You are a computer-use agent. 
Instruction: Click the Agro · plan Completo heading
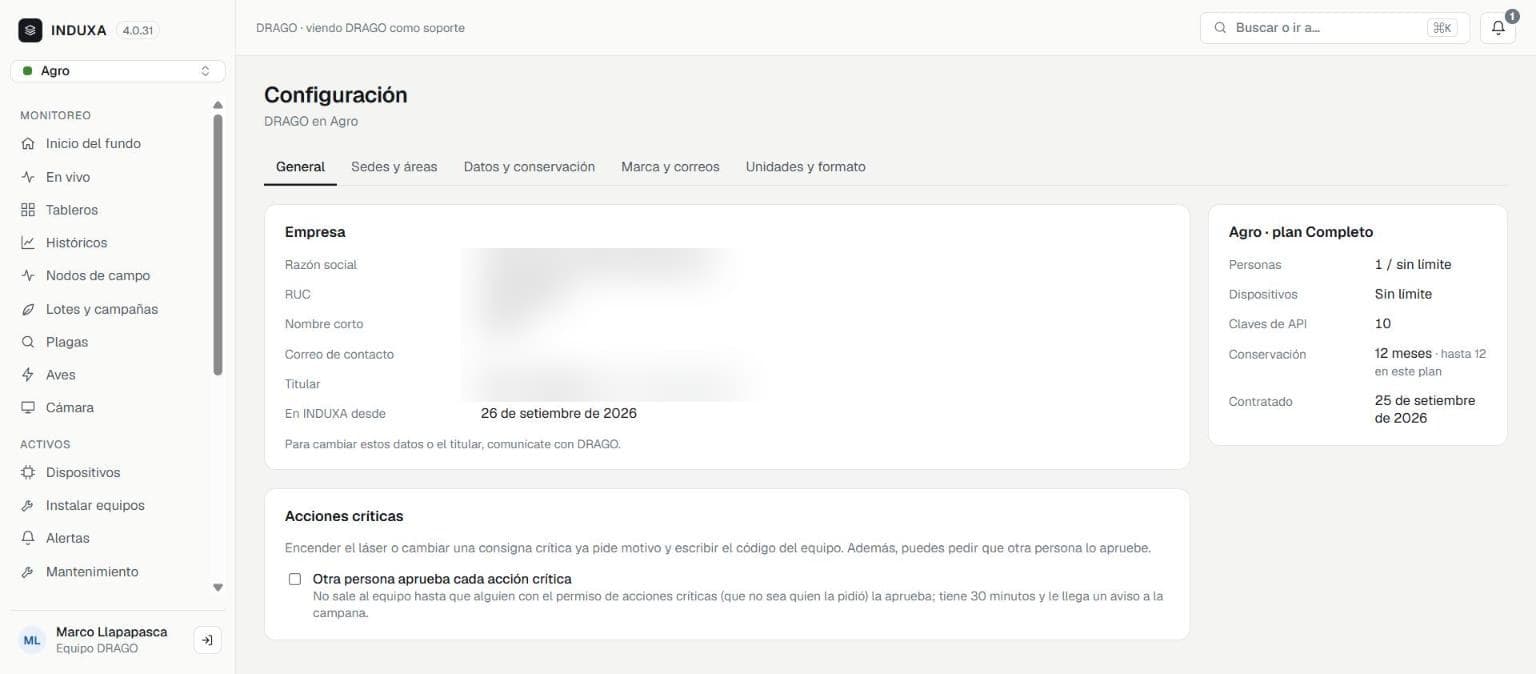click(x=1301, y=232)
